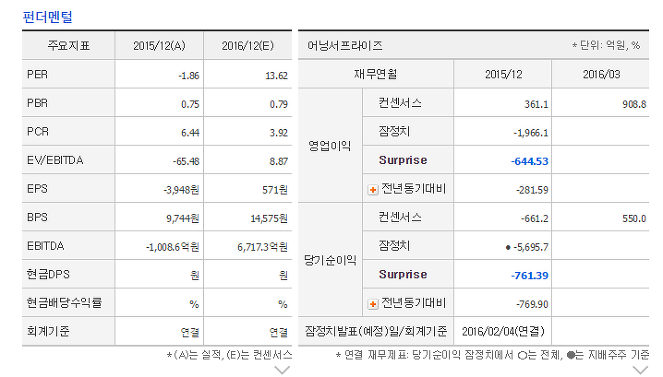Screen dimensions: 663x377
Task: Click PER estimate value 13.62
Action: [277, 76]
